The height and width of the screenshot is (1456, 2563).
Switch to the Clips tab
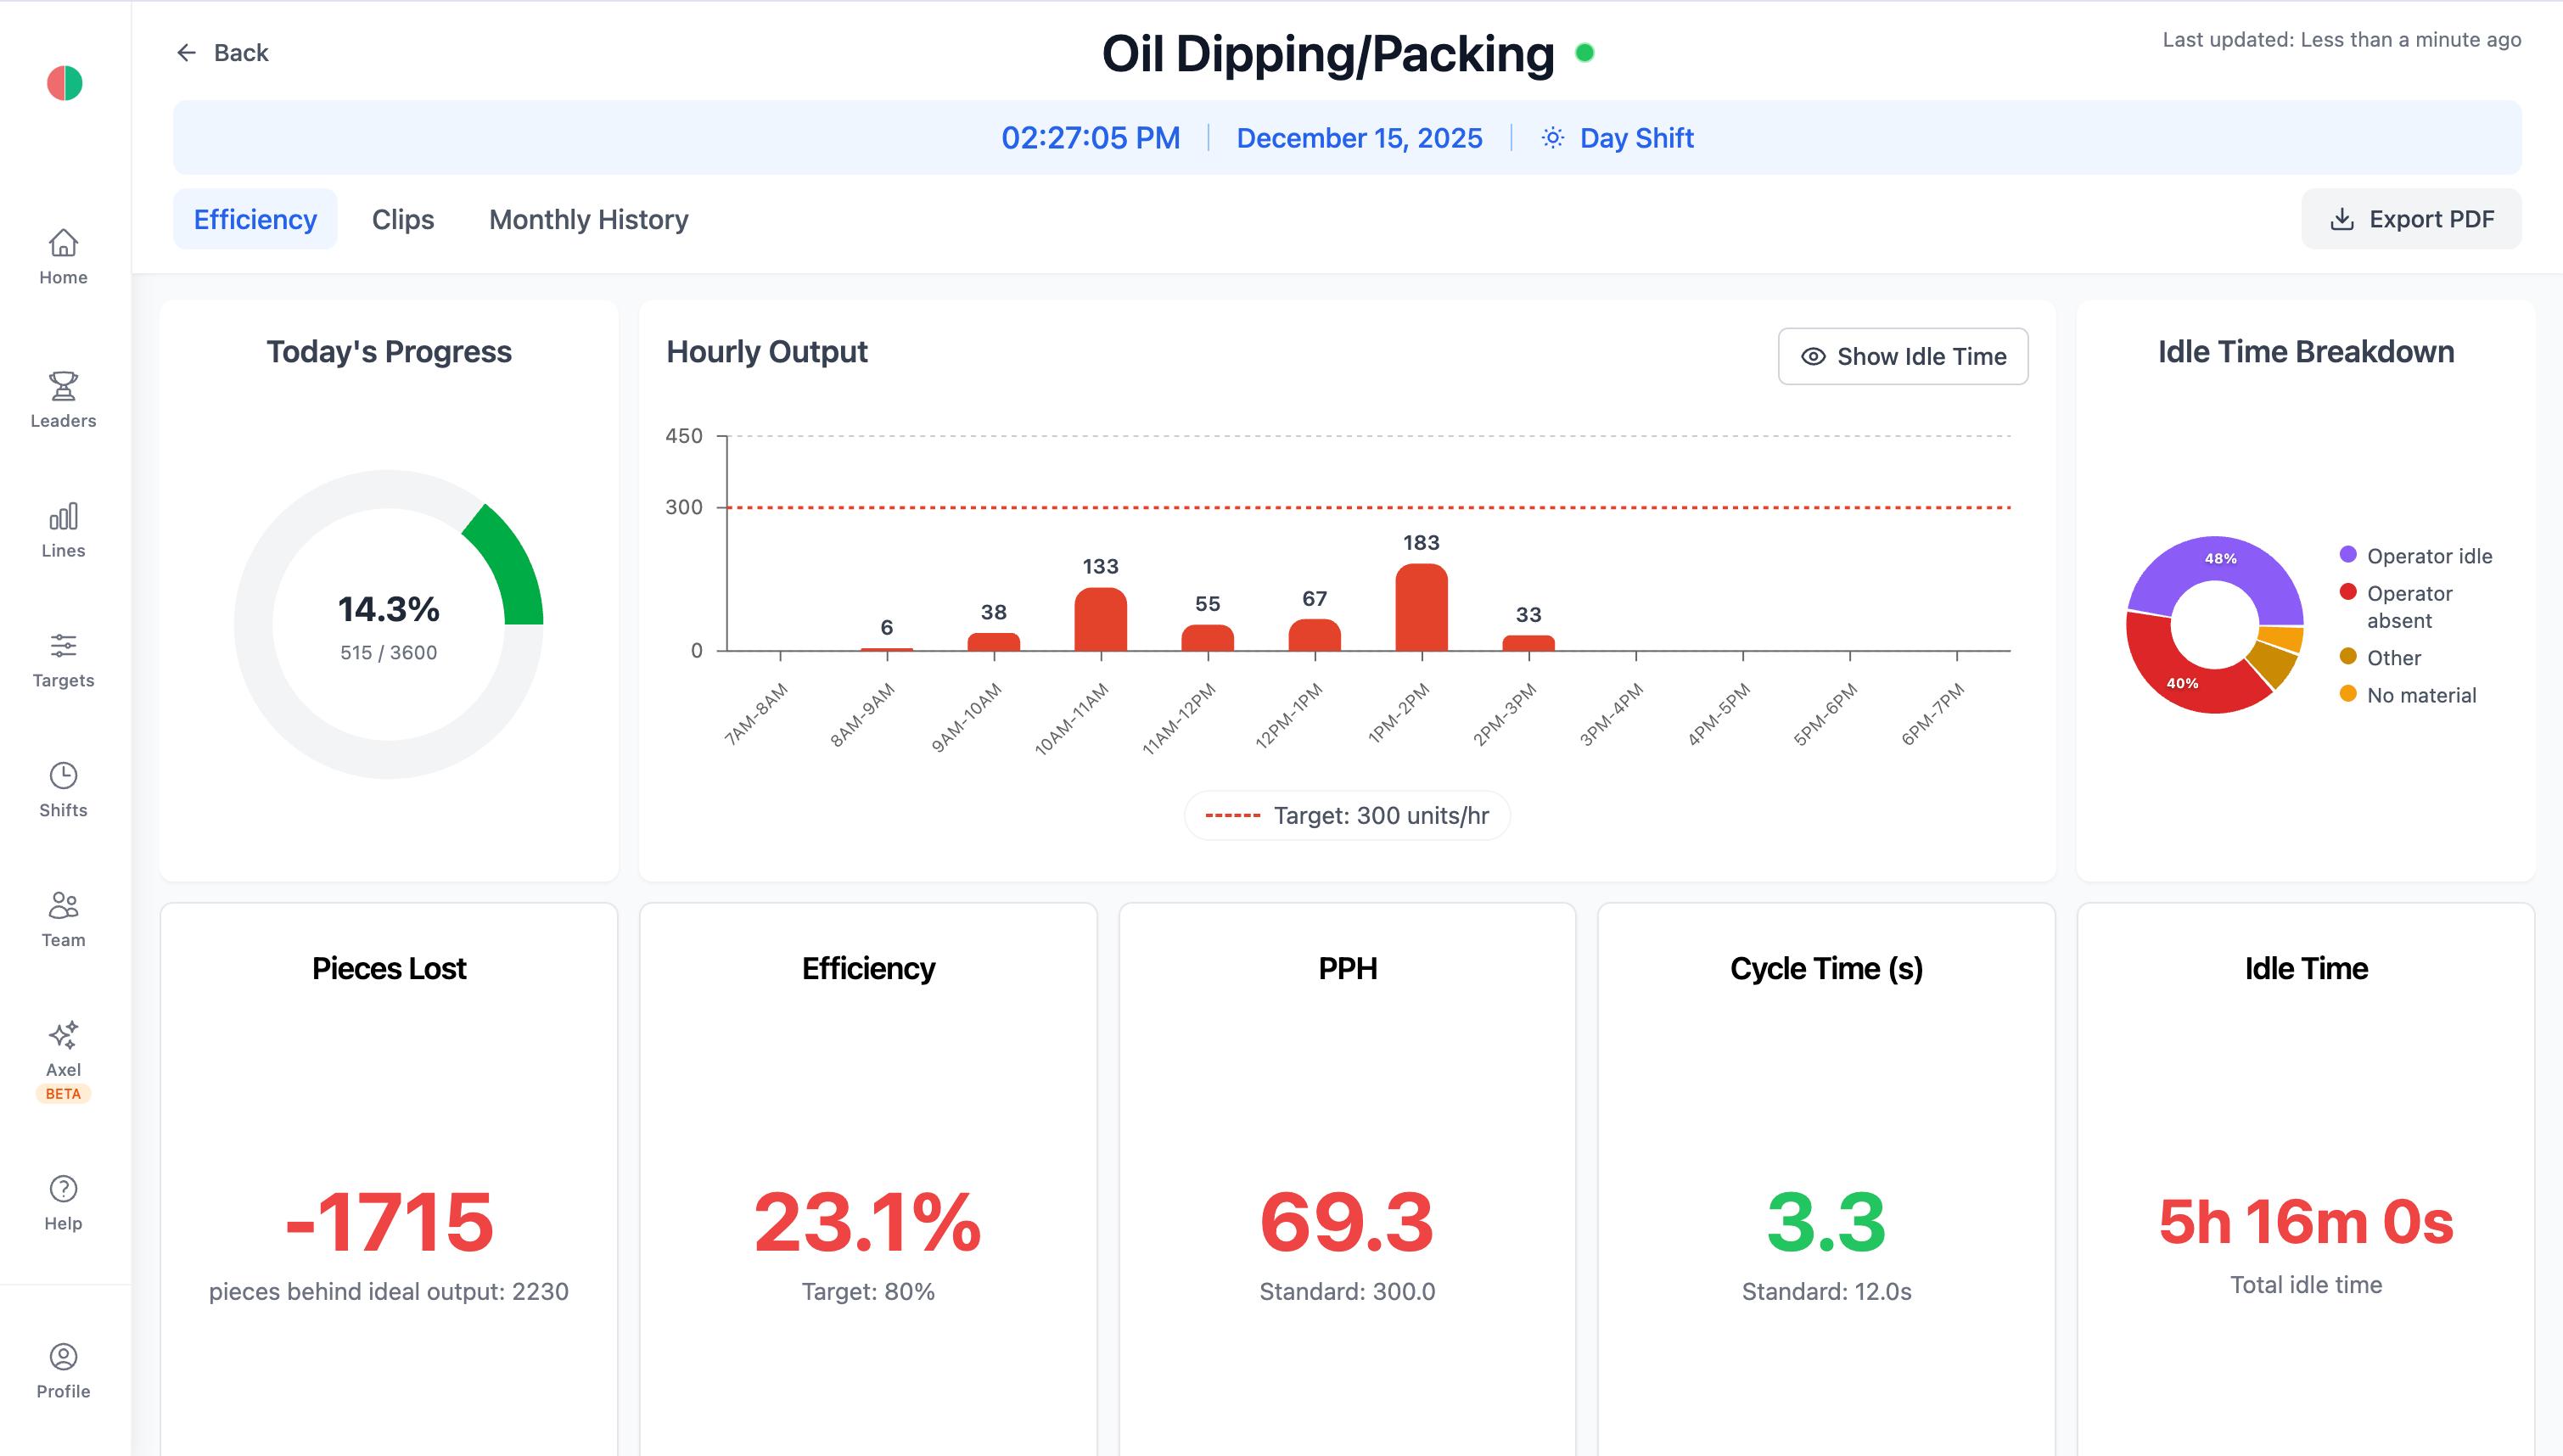tap(402, 219)
